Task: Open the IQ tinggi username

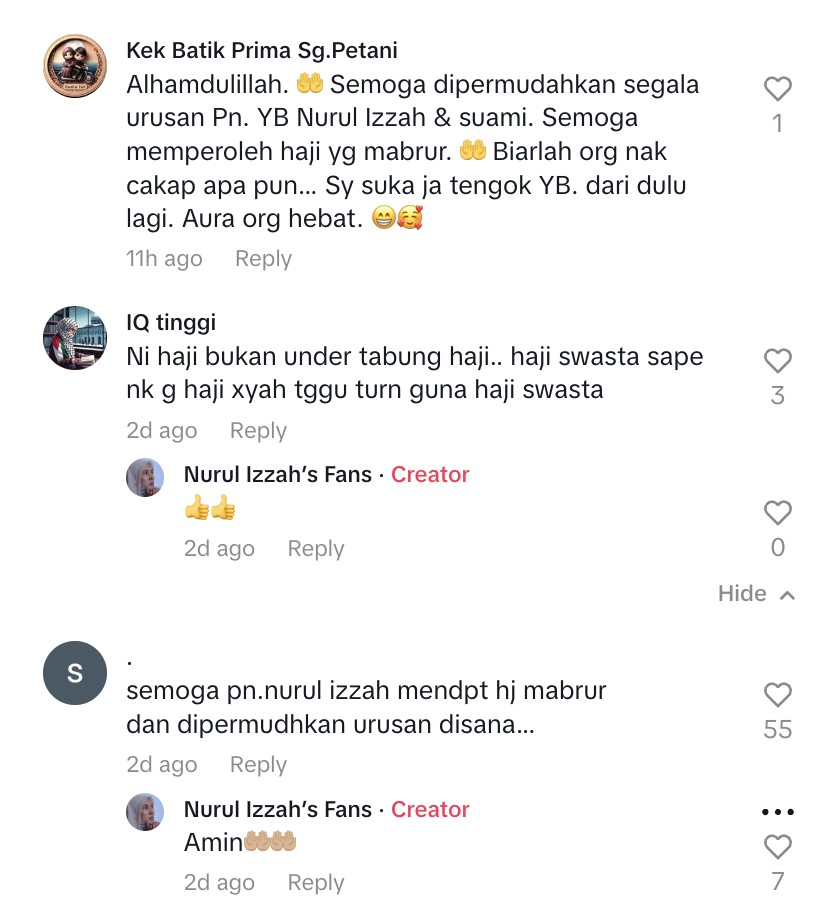Action: 171,322
